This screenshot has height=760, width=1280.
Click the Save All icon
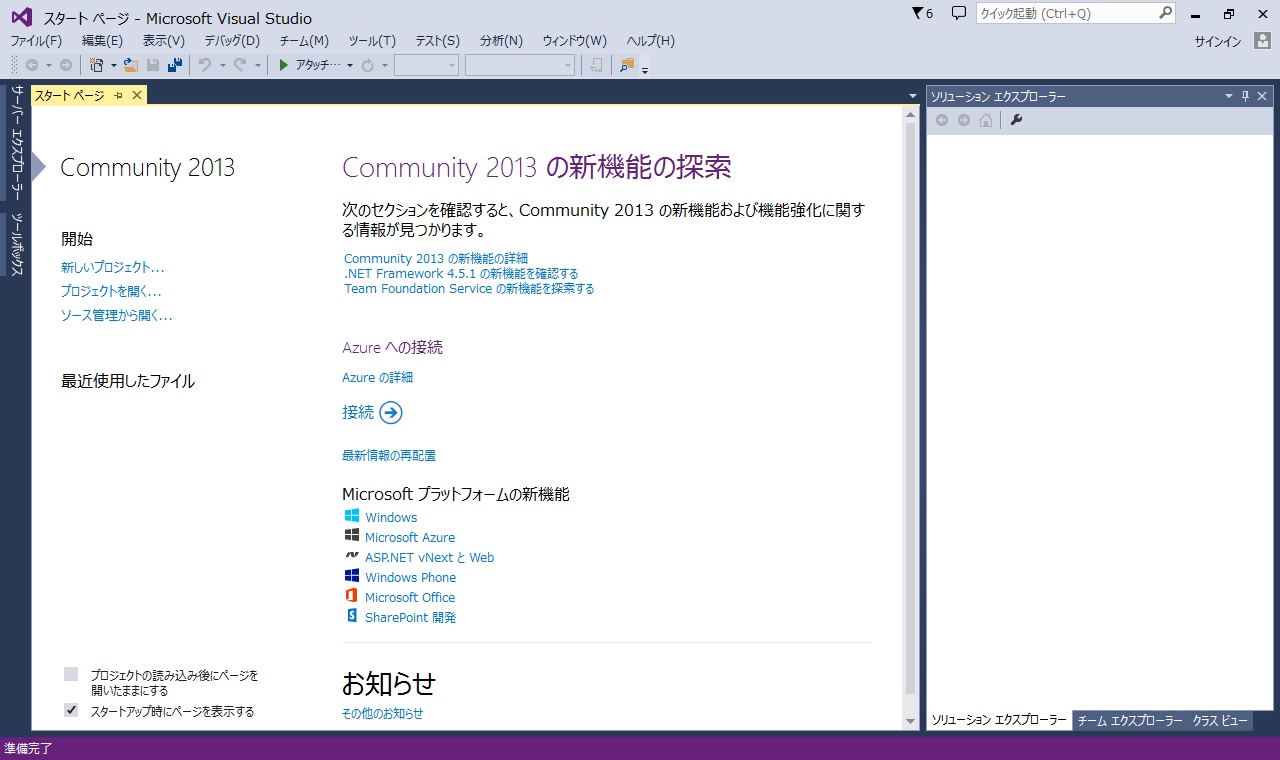[x=175, y=65]
